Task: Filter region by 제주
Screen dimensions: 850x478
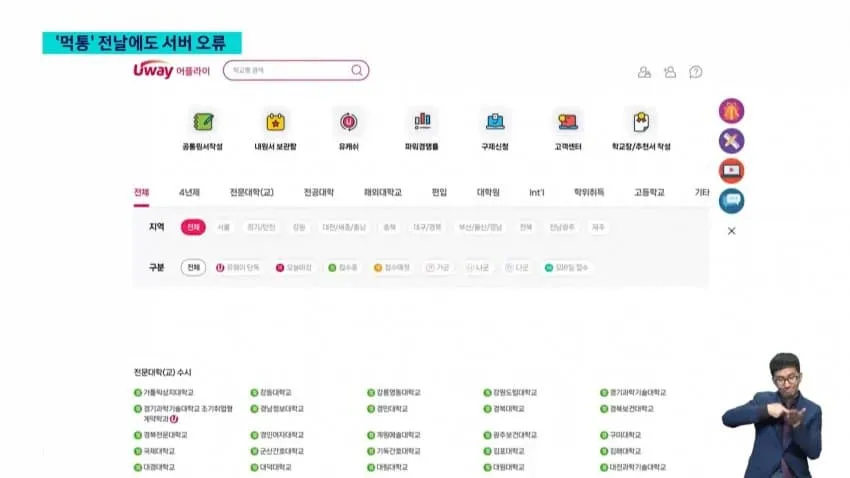Action: pyautogui.click(x=598, y=227)
